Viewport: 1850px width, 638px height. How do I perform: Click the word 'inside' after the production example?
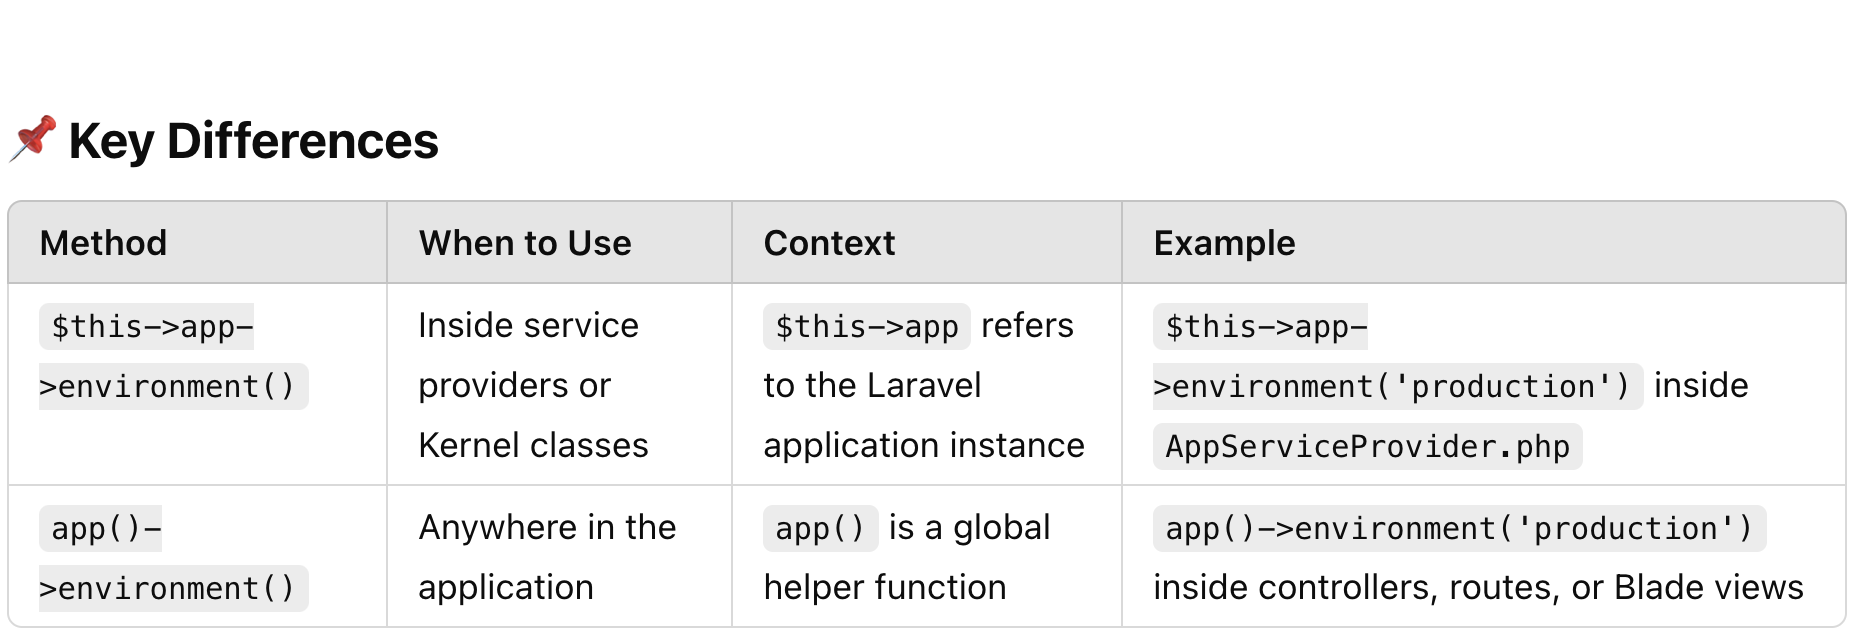pos(1701,385)
